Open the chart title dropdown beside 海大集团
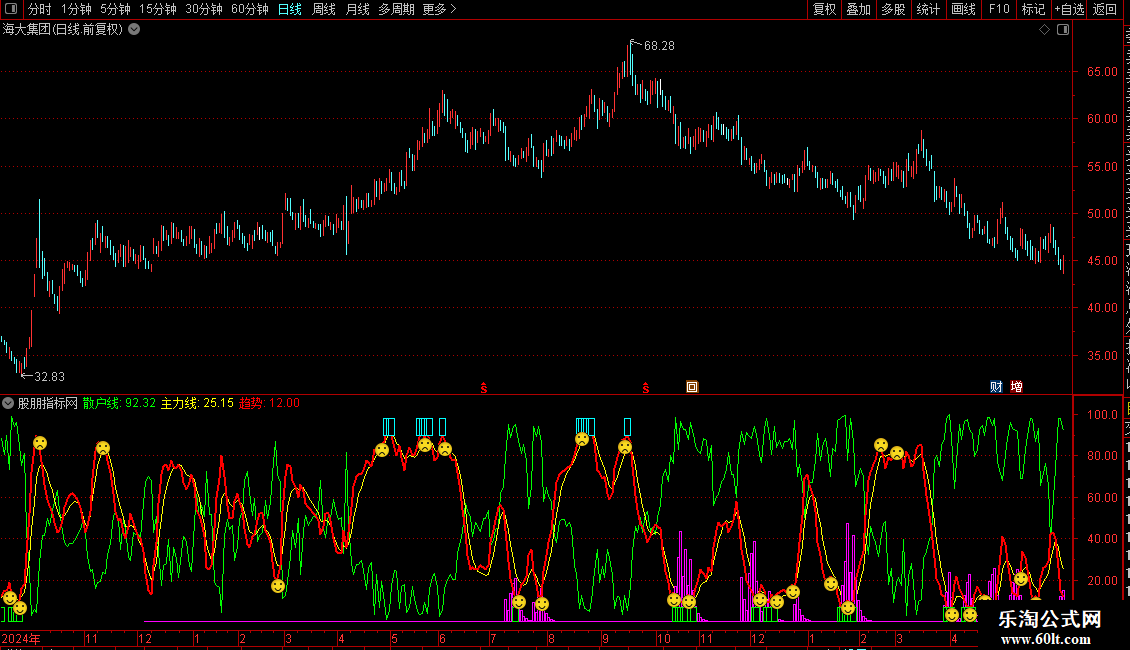The image size is (1130, 650). tap(134, 30)
